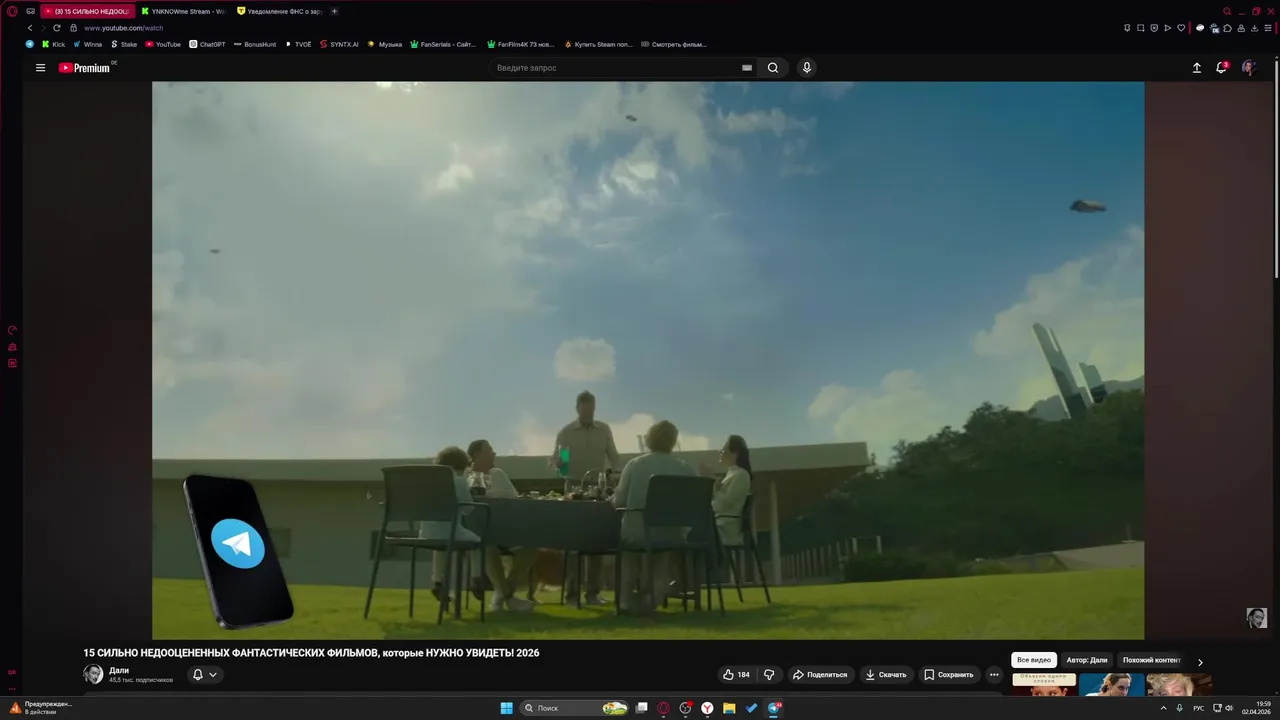Open a new browser tab
The image size is (1280, 720).
pyautogui.click(x=334, y=11)
